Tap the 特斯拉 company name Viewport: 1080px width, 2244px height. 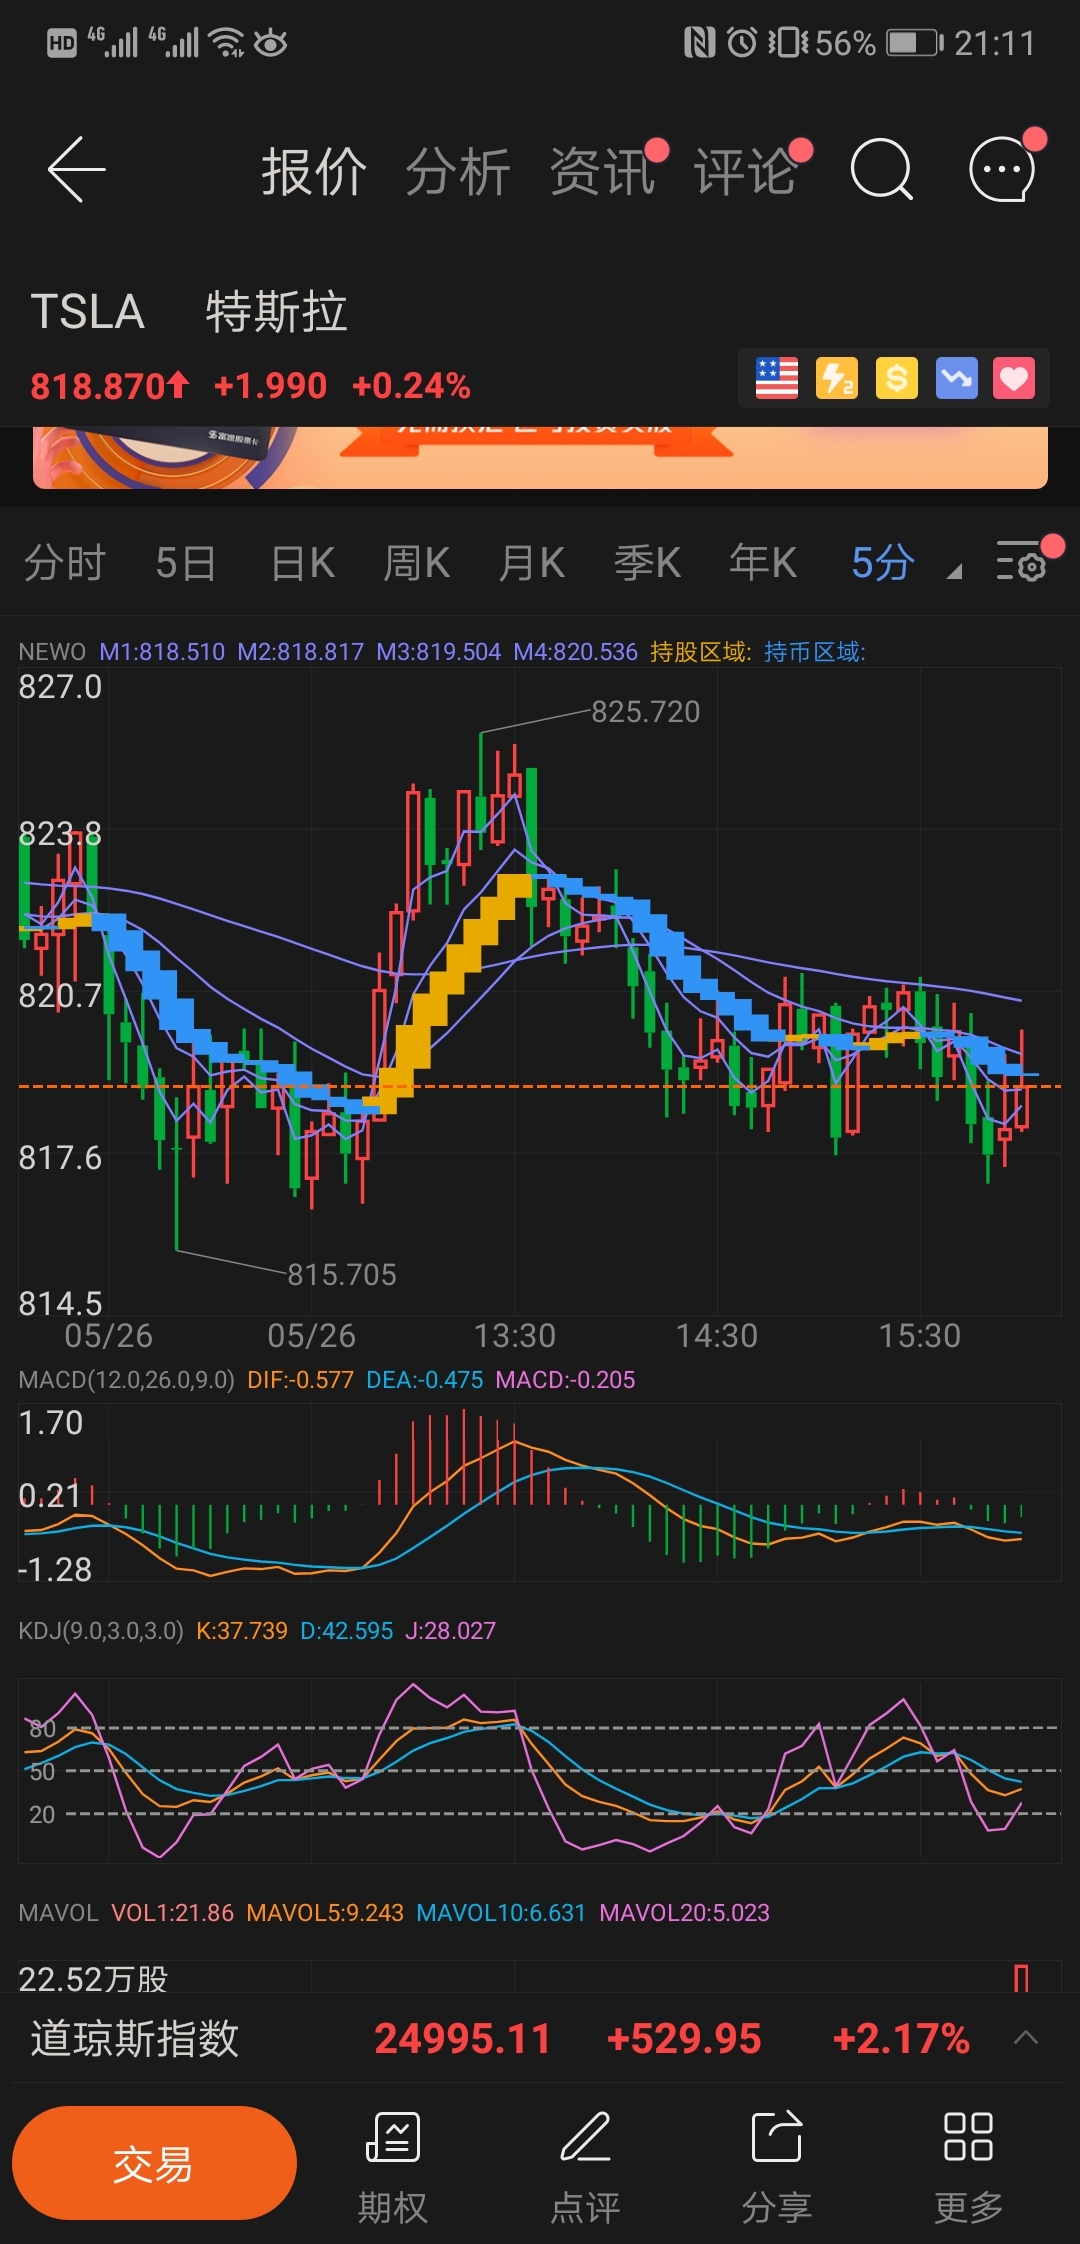(276, 311)
